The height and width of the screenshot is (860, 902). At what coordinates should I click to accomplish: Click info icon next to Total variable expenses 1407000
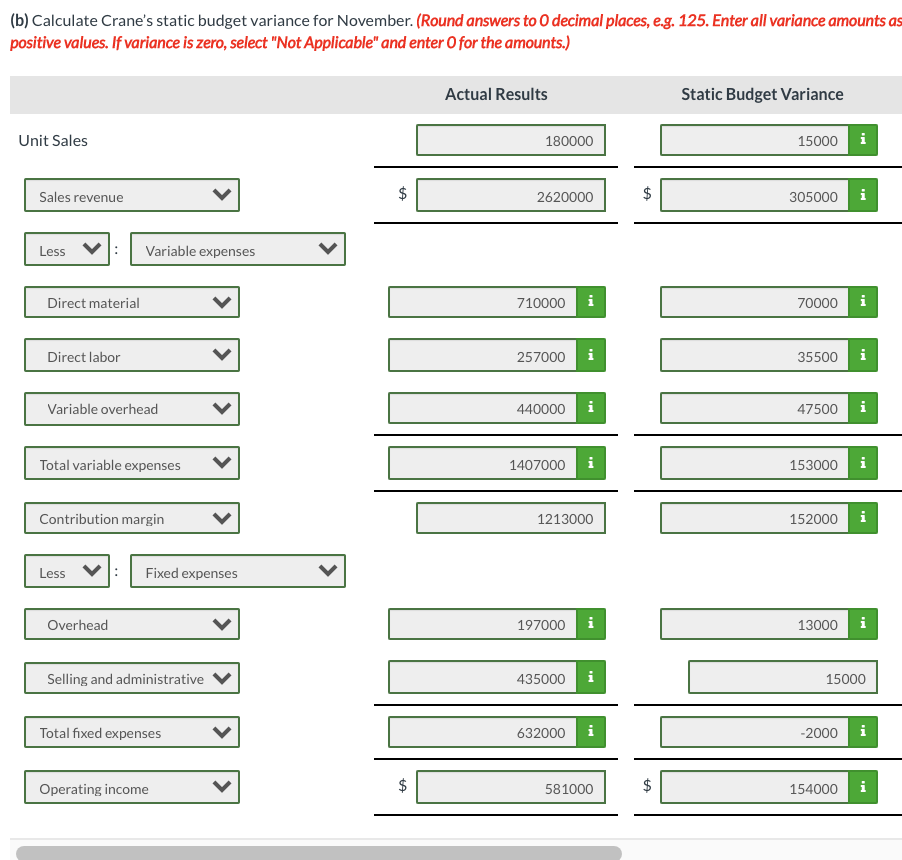tap(591, 464)
